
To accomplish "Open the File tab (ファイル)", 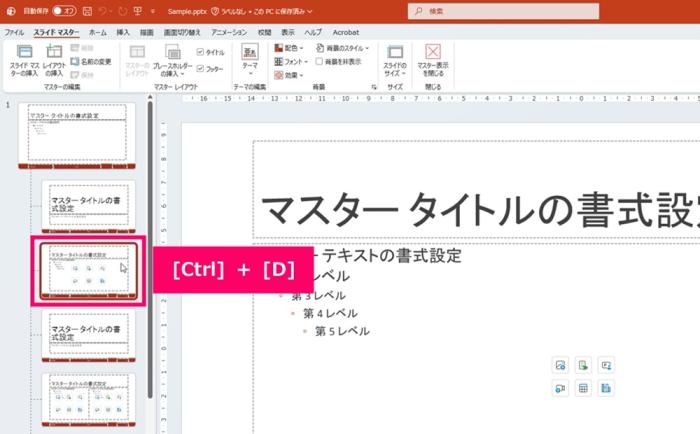I will 14,32.
